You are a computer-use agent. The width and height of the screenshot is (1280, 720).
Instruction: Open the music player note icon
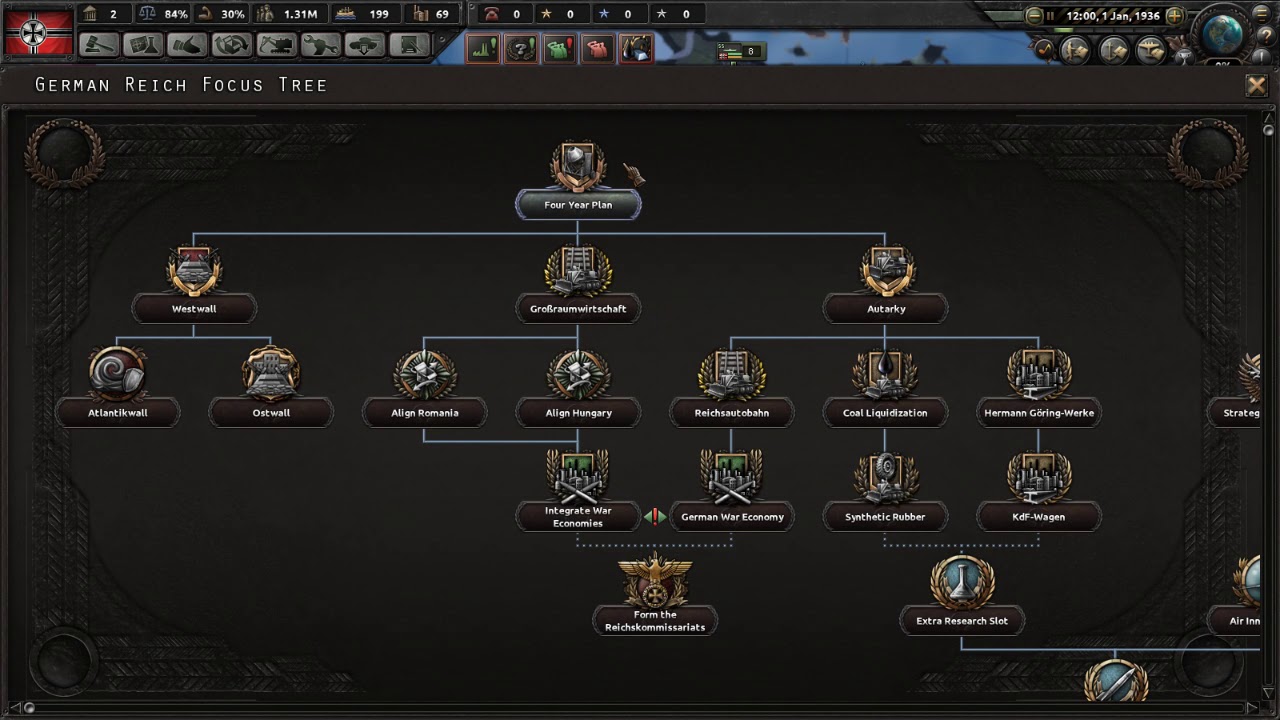tap(1046, 48)
